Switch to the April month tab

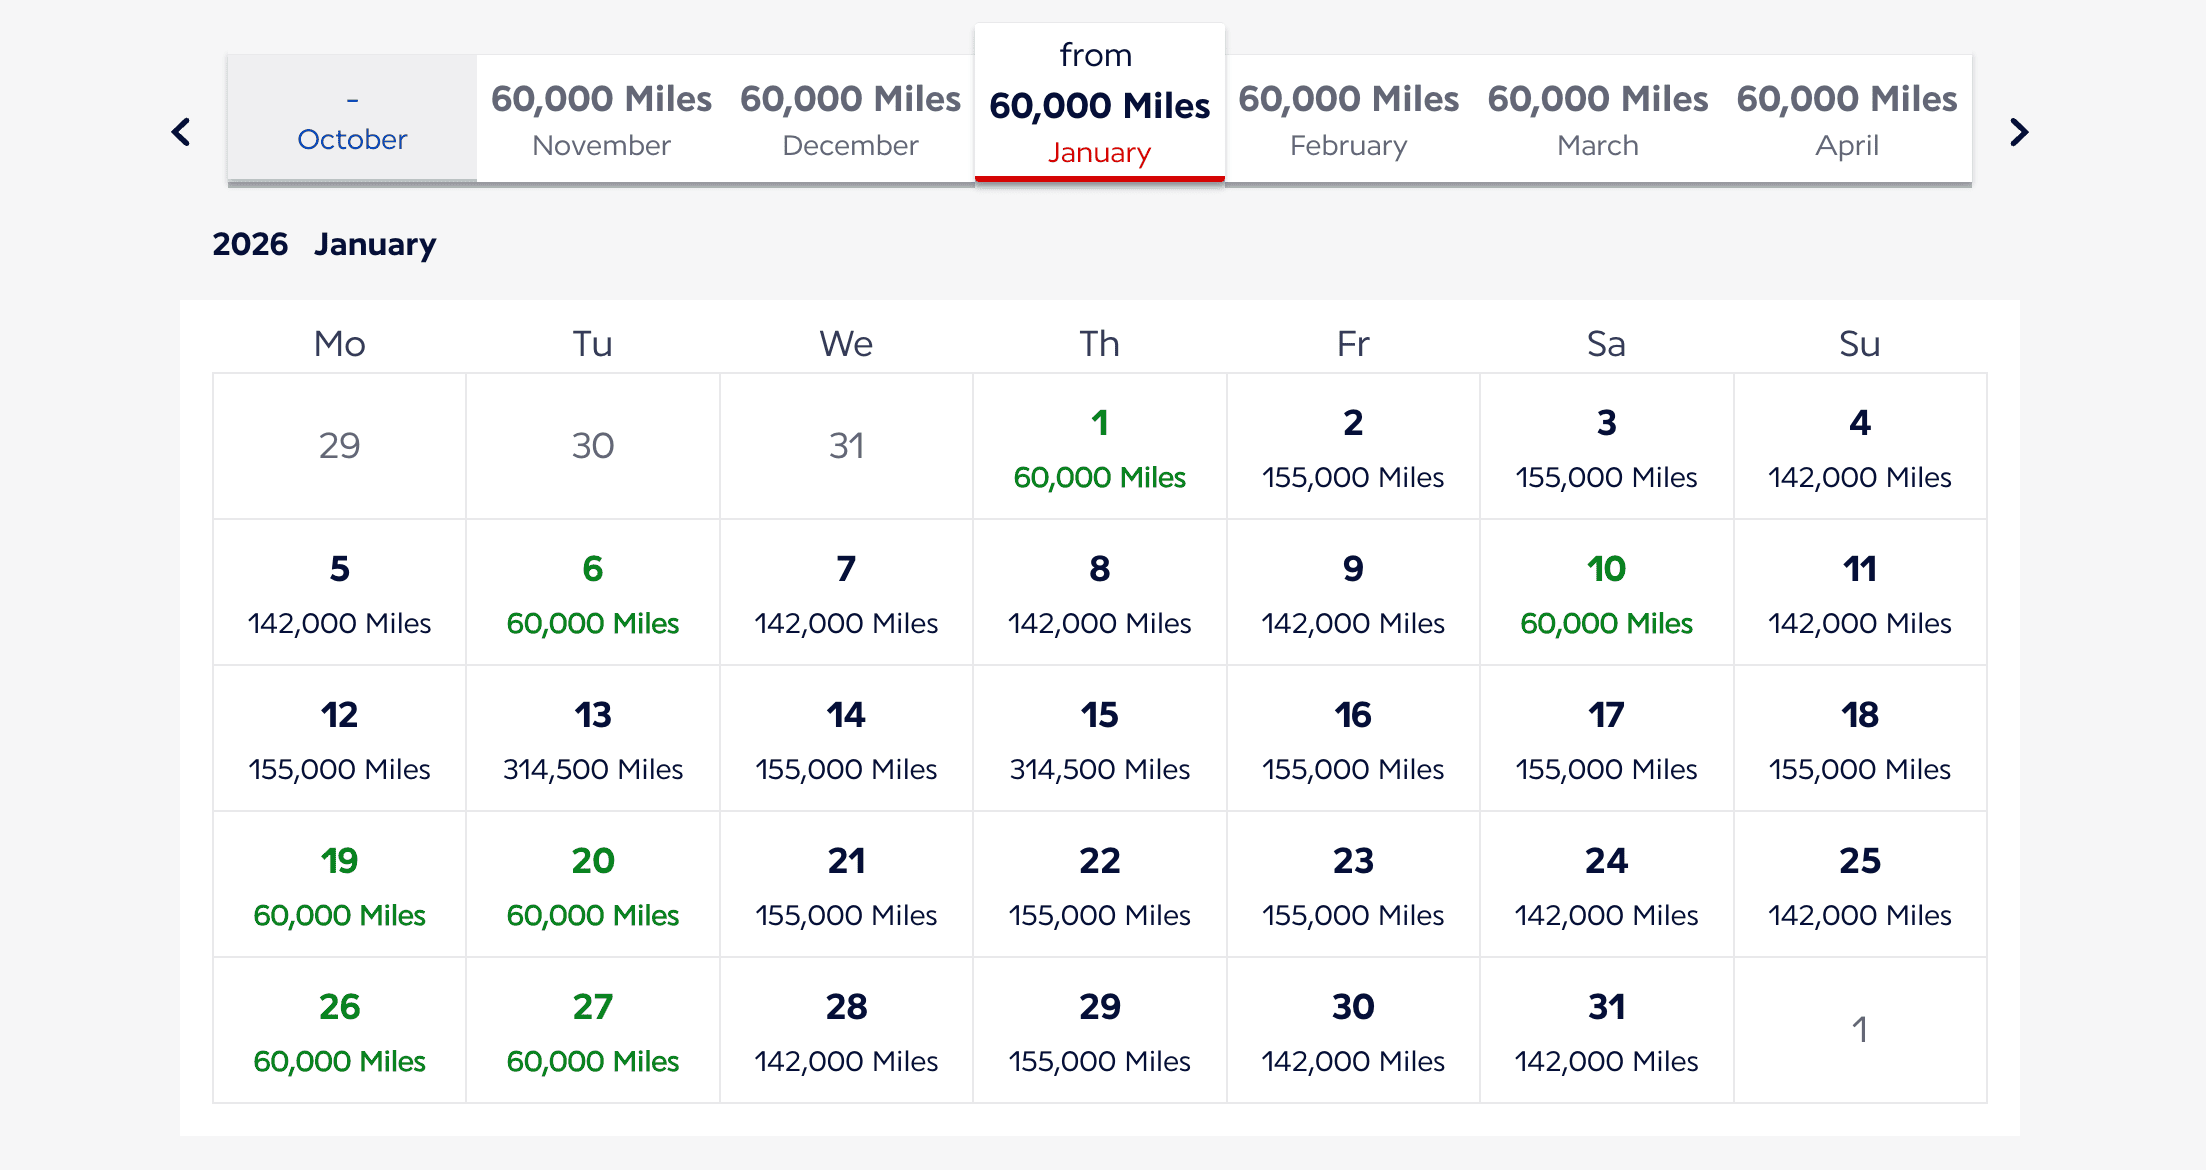click(x=1846, y=118)
